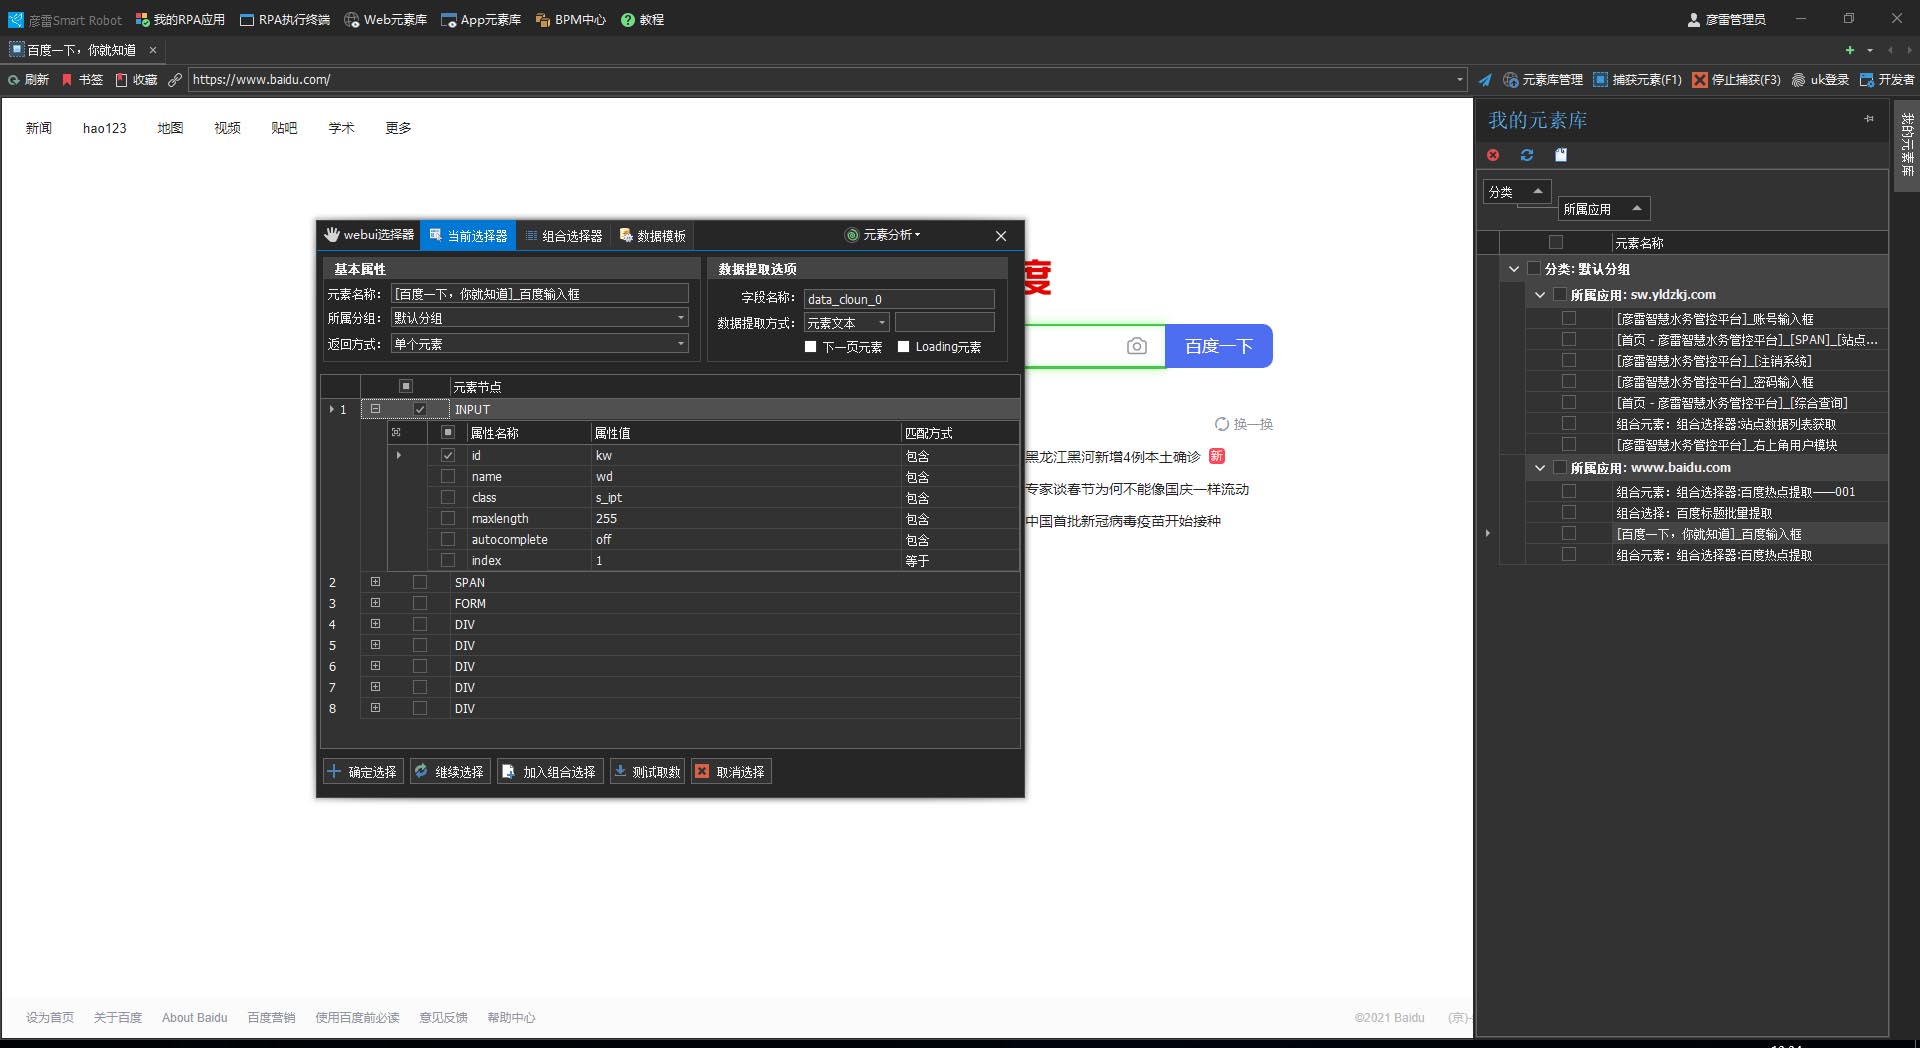Collapse 所属应用: www.baidu.com tree group

coord(1540,468)
